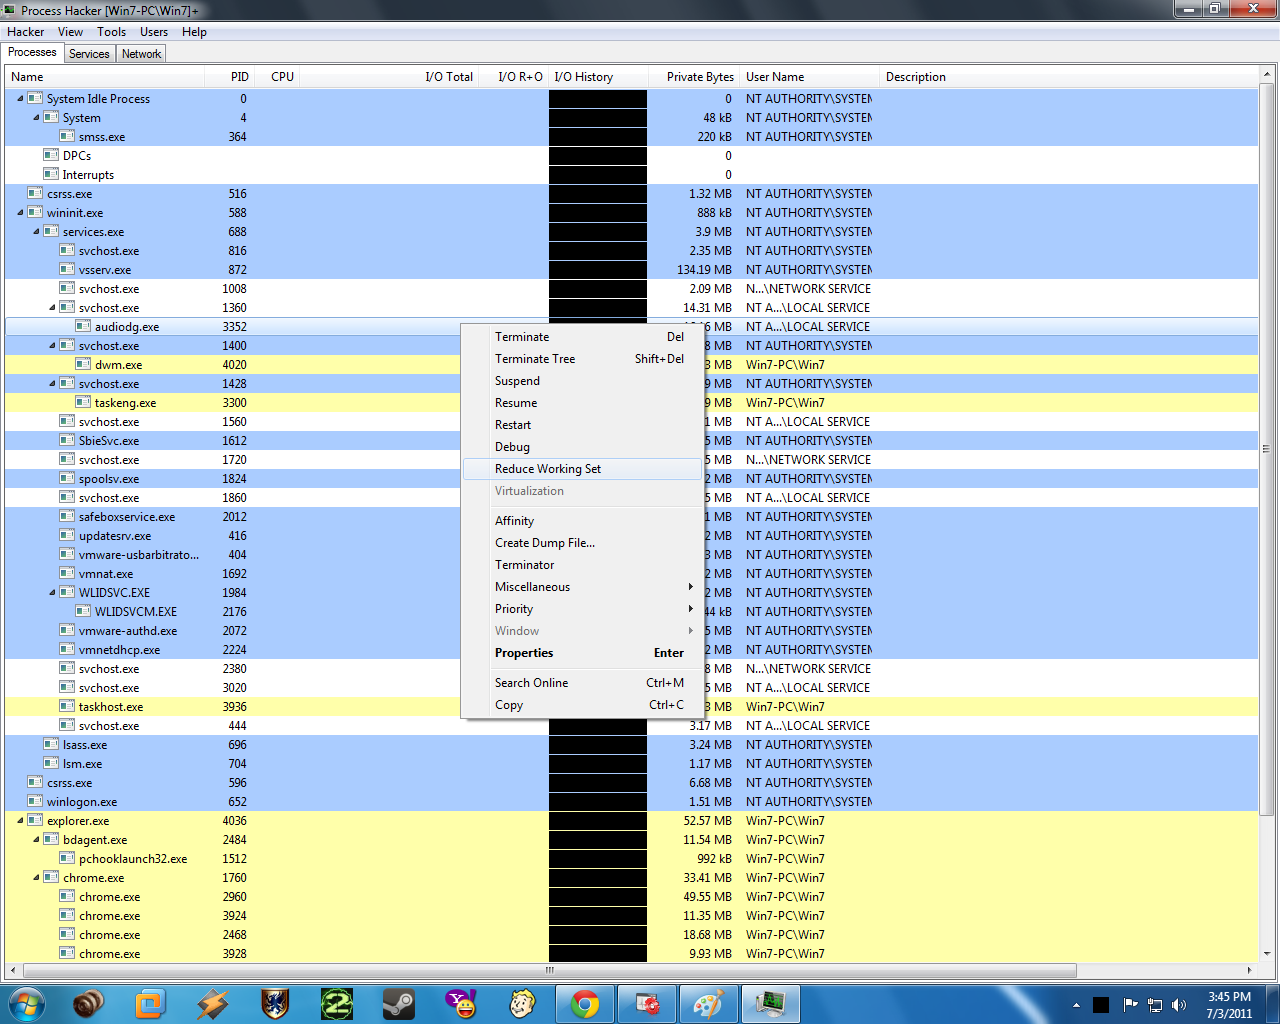Choose Create Dump File... option
The image size is (1280, 1024).
[582, 543]
